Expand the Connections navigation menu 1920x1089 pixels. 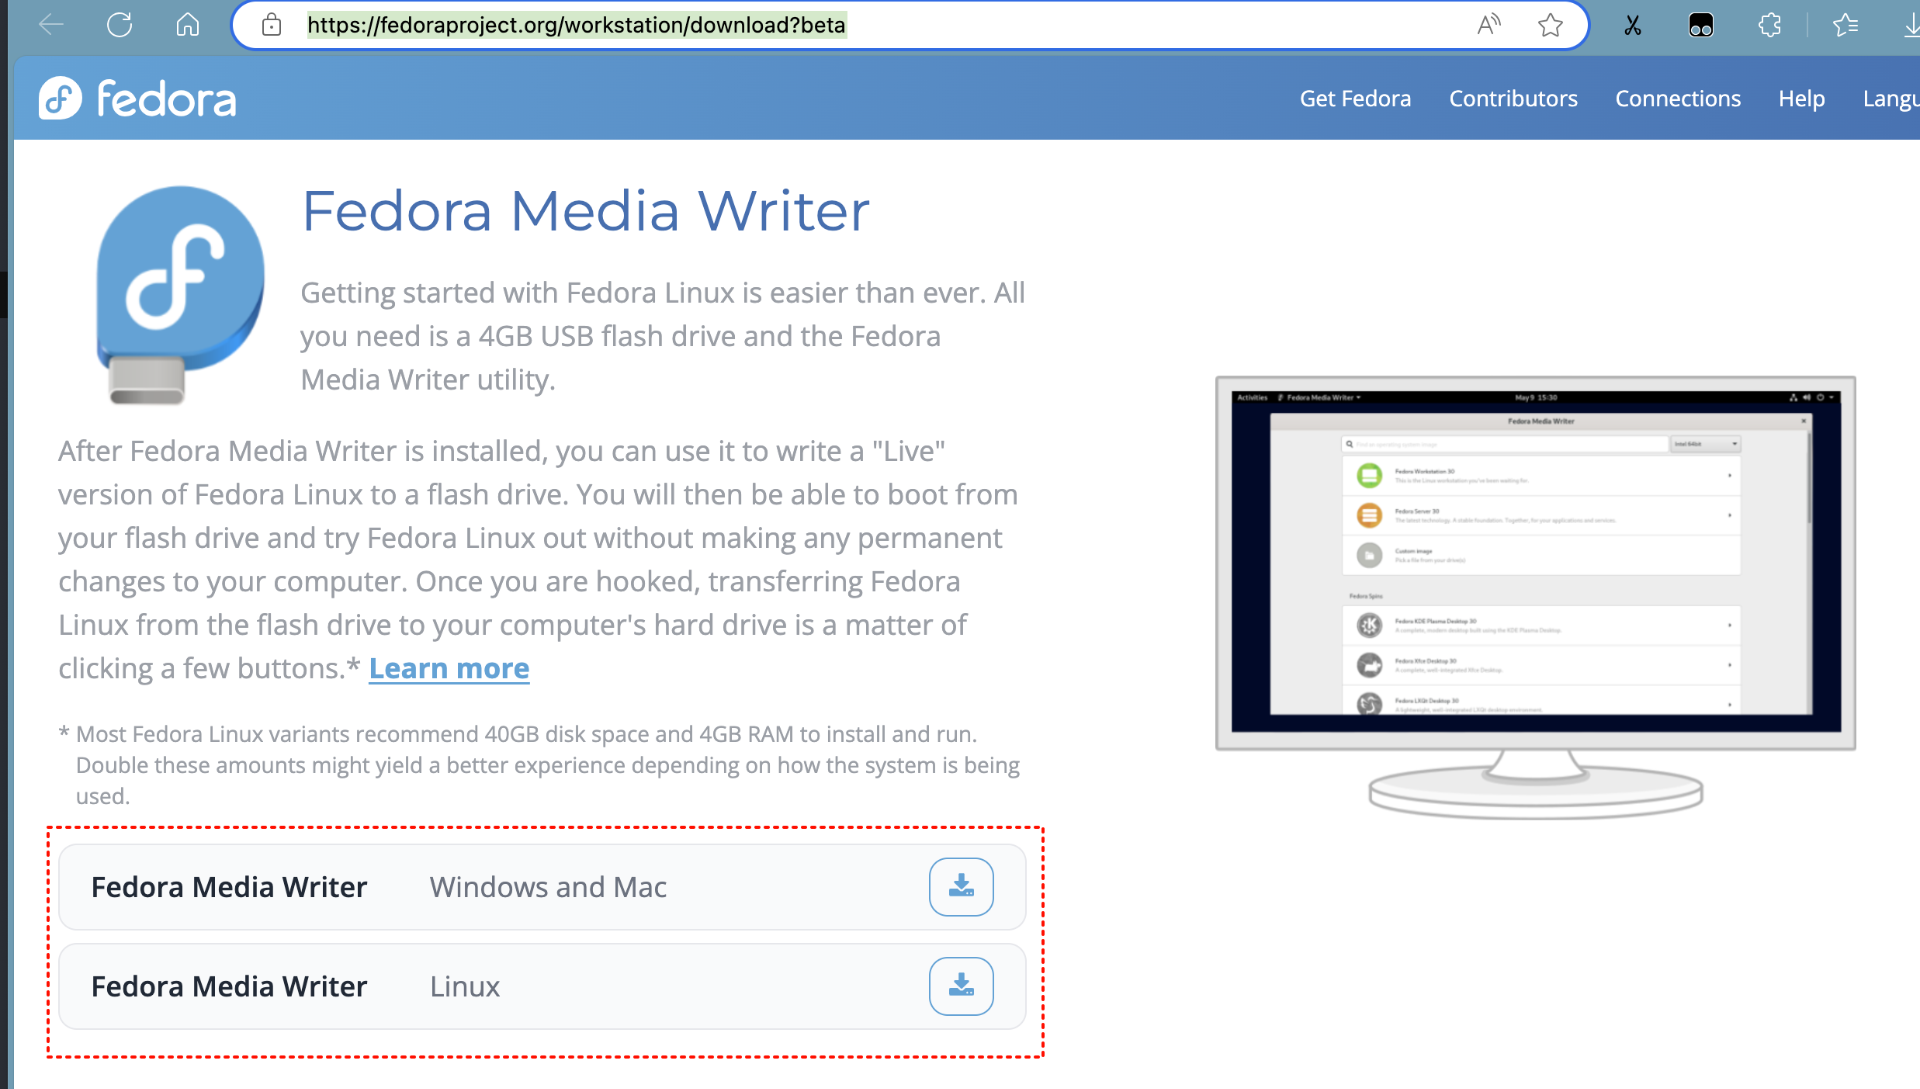point(1677,99)
